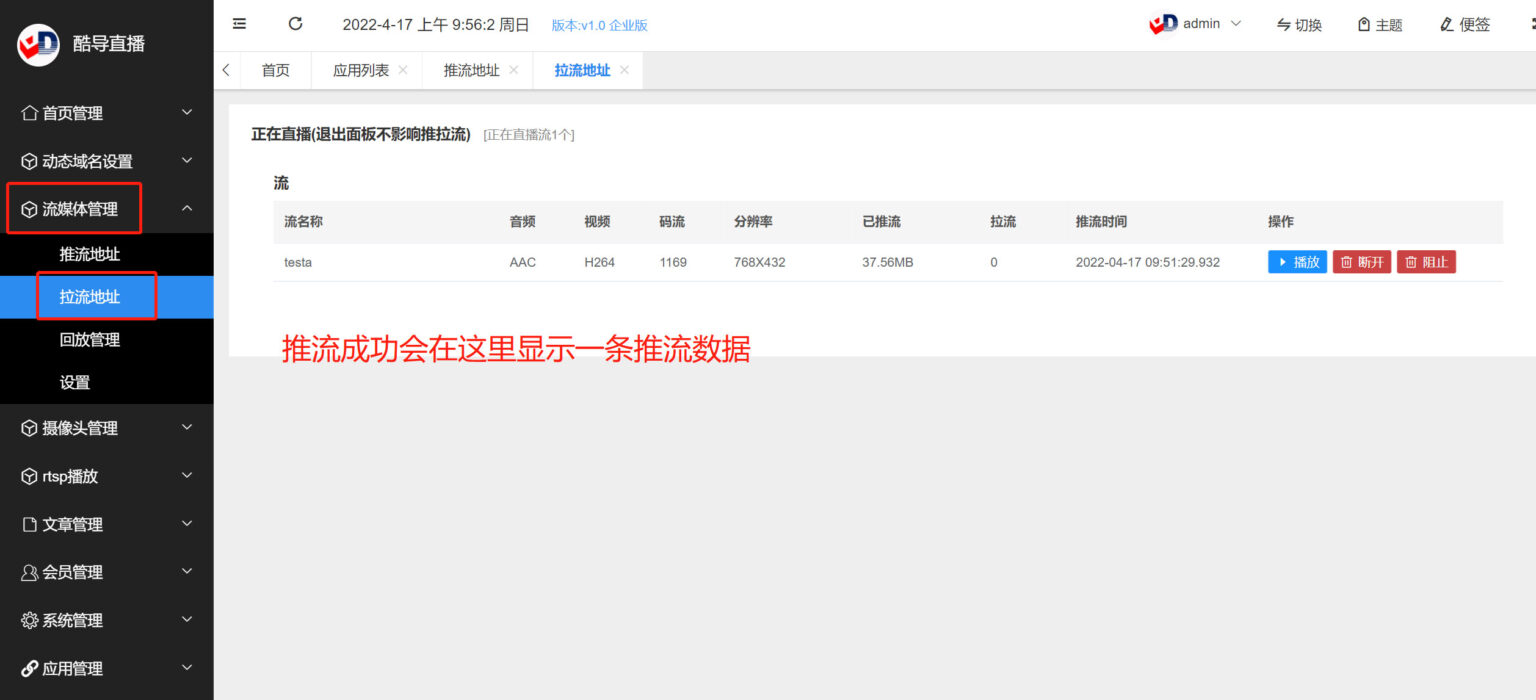Disconnect the testa stream with 断开
Image resolution: width=1536 pixels, height=700 pixels.
(x=1362, y=262)
